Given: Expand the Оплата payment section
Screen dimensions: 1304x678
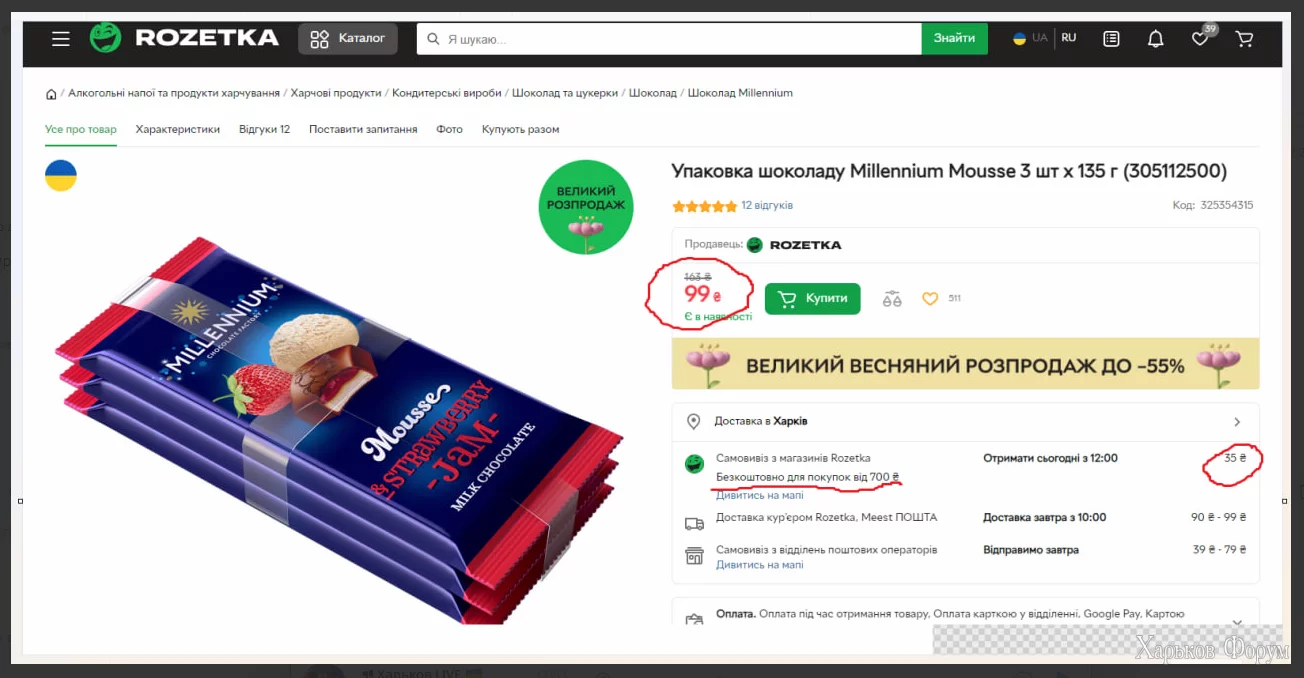Looking at the screenshot, I should 1238,620.
